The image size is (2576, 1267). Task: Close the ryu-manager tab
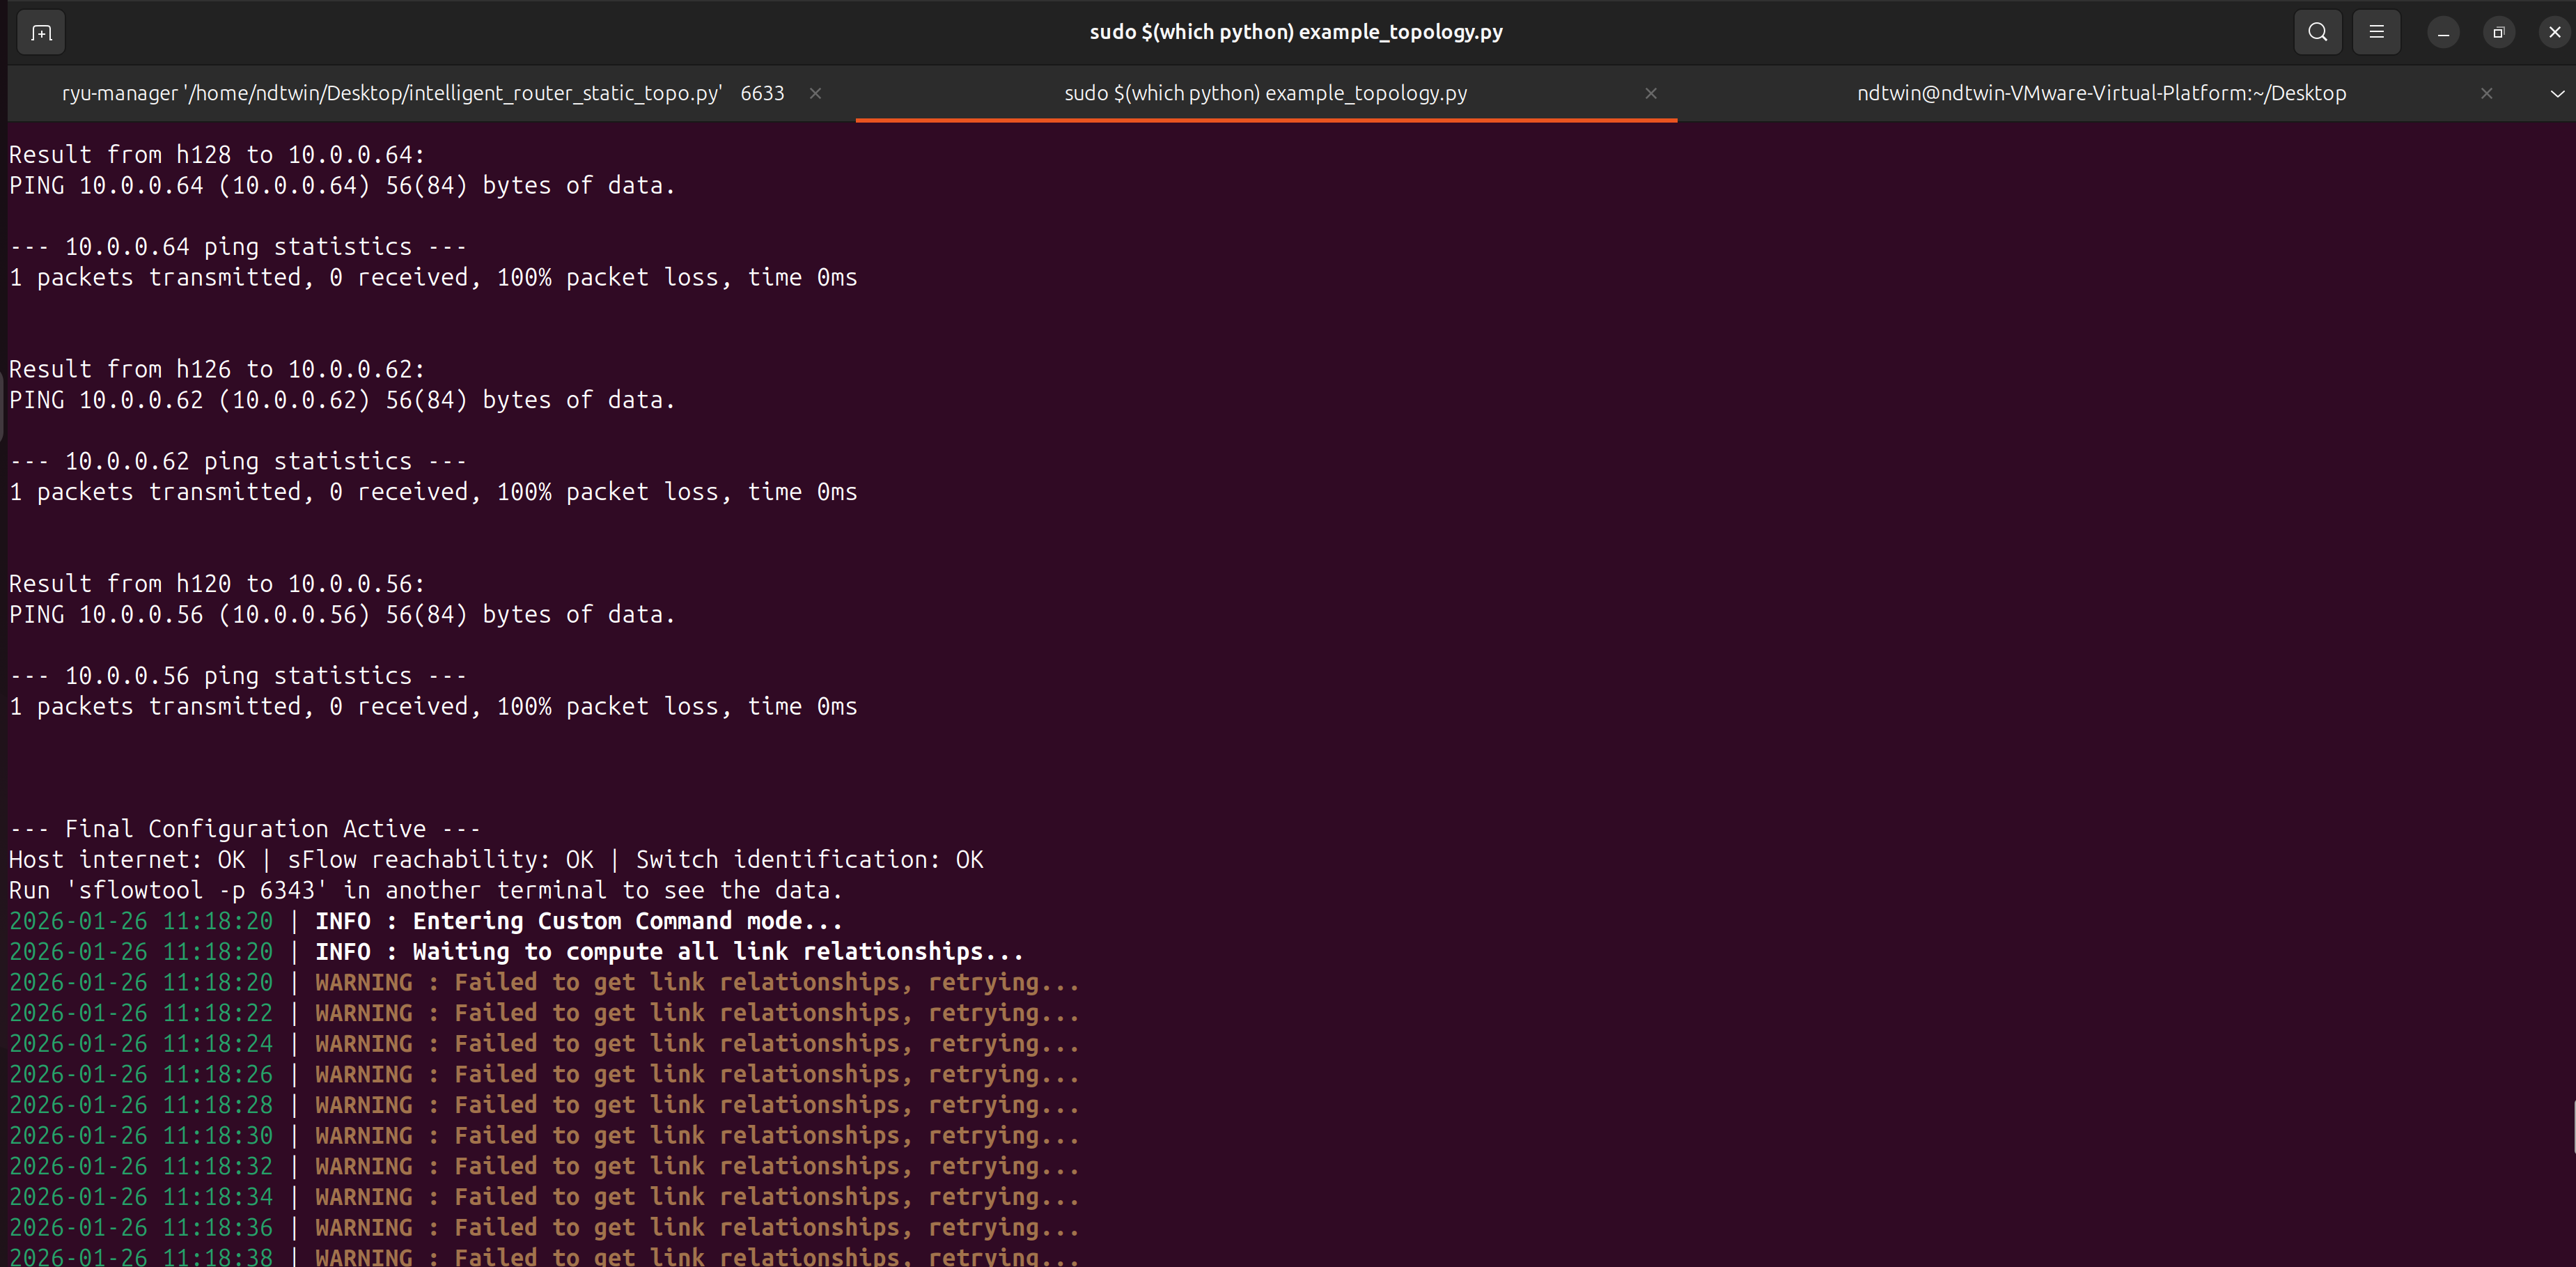pyautogui.click(x=815, y=93)
